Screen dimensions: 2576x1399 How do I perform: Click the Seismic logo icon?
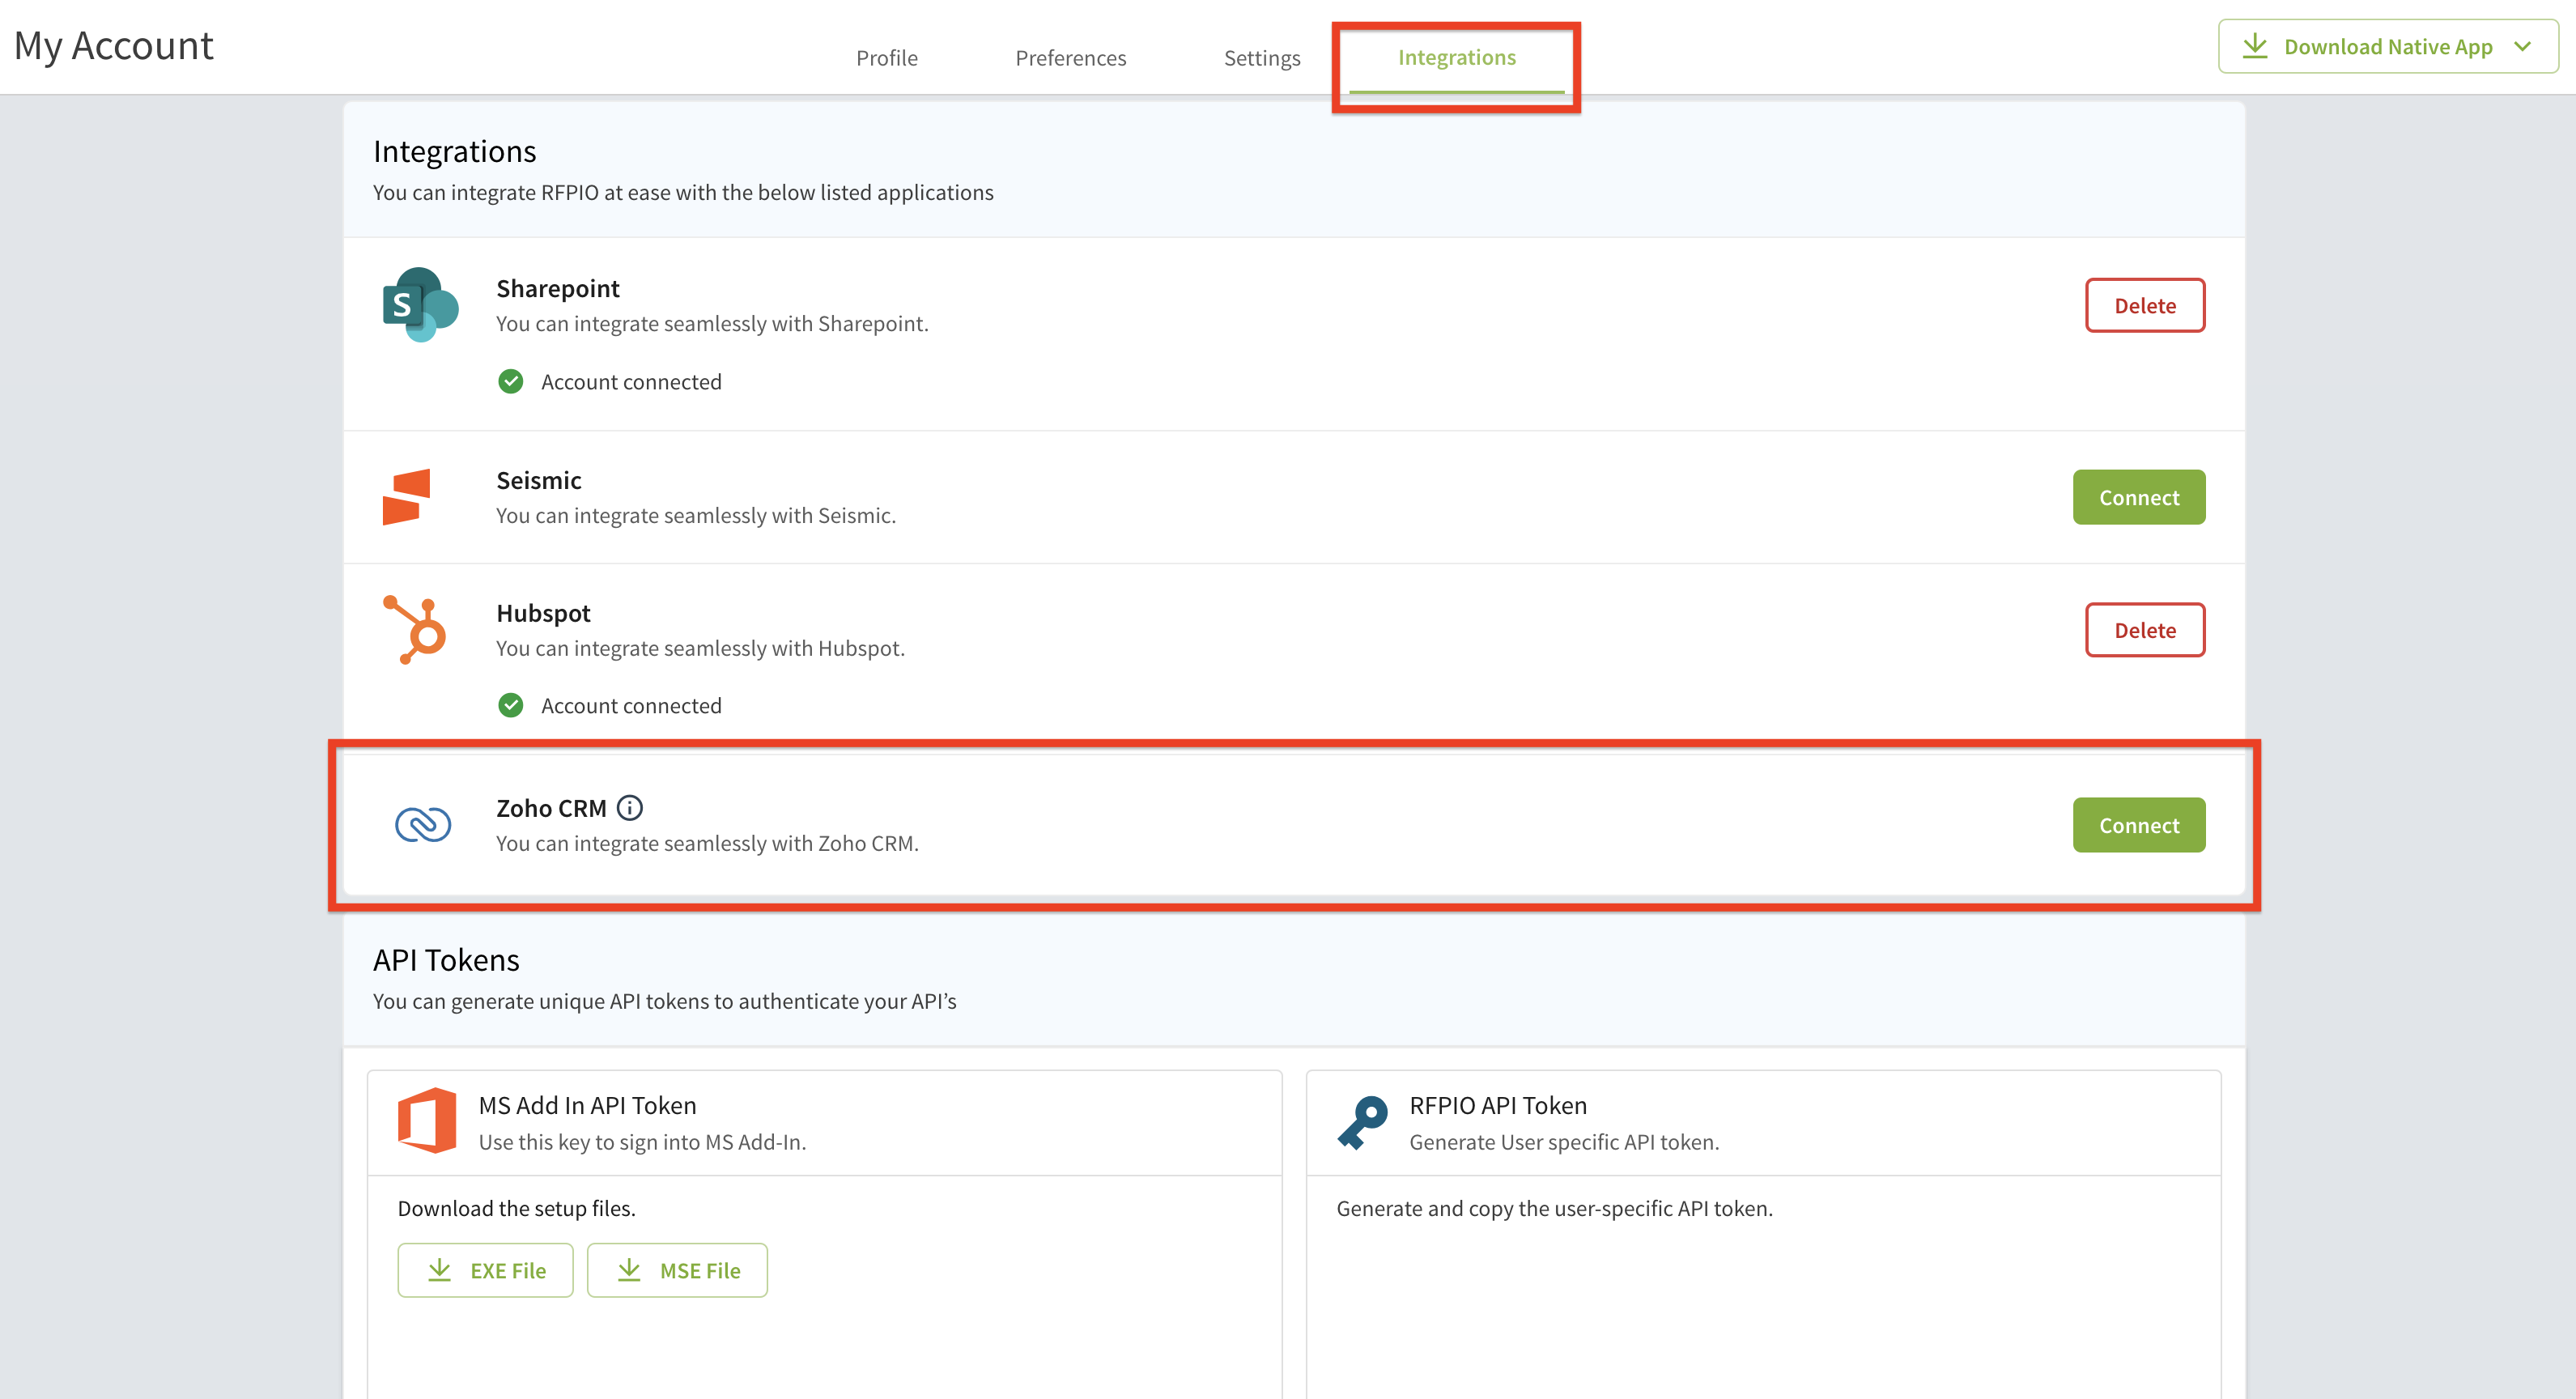point(406,497)
